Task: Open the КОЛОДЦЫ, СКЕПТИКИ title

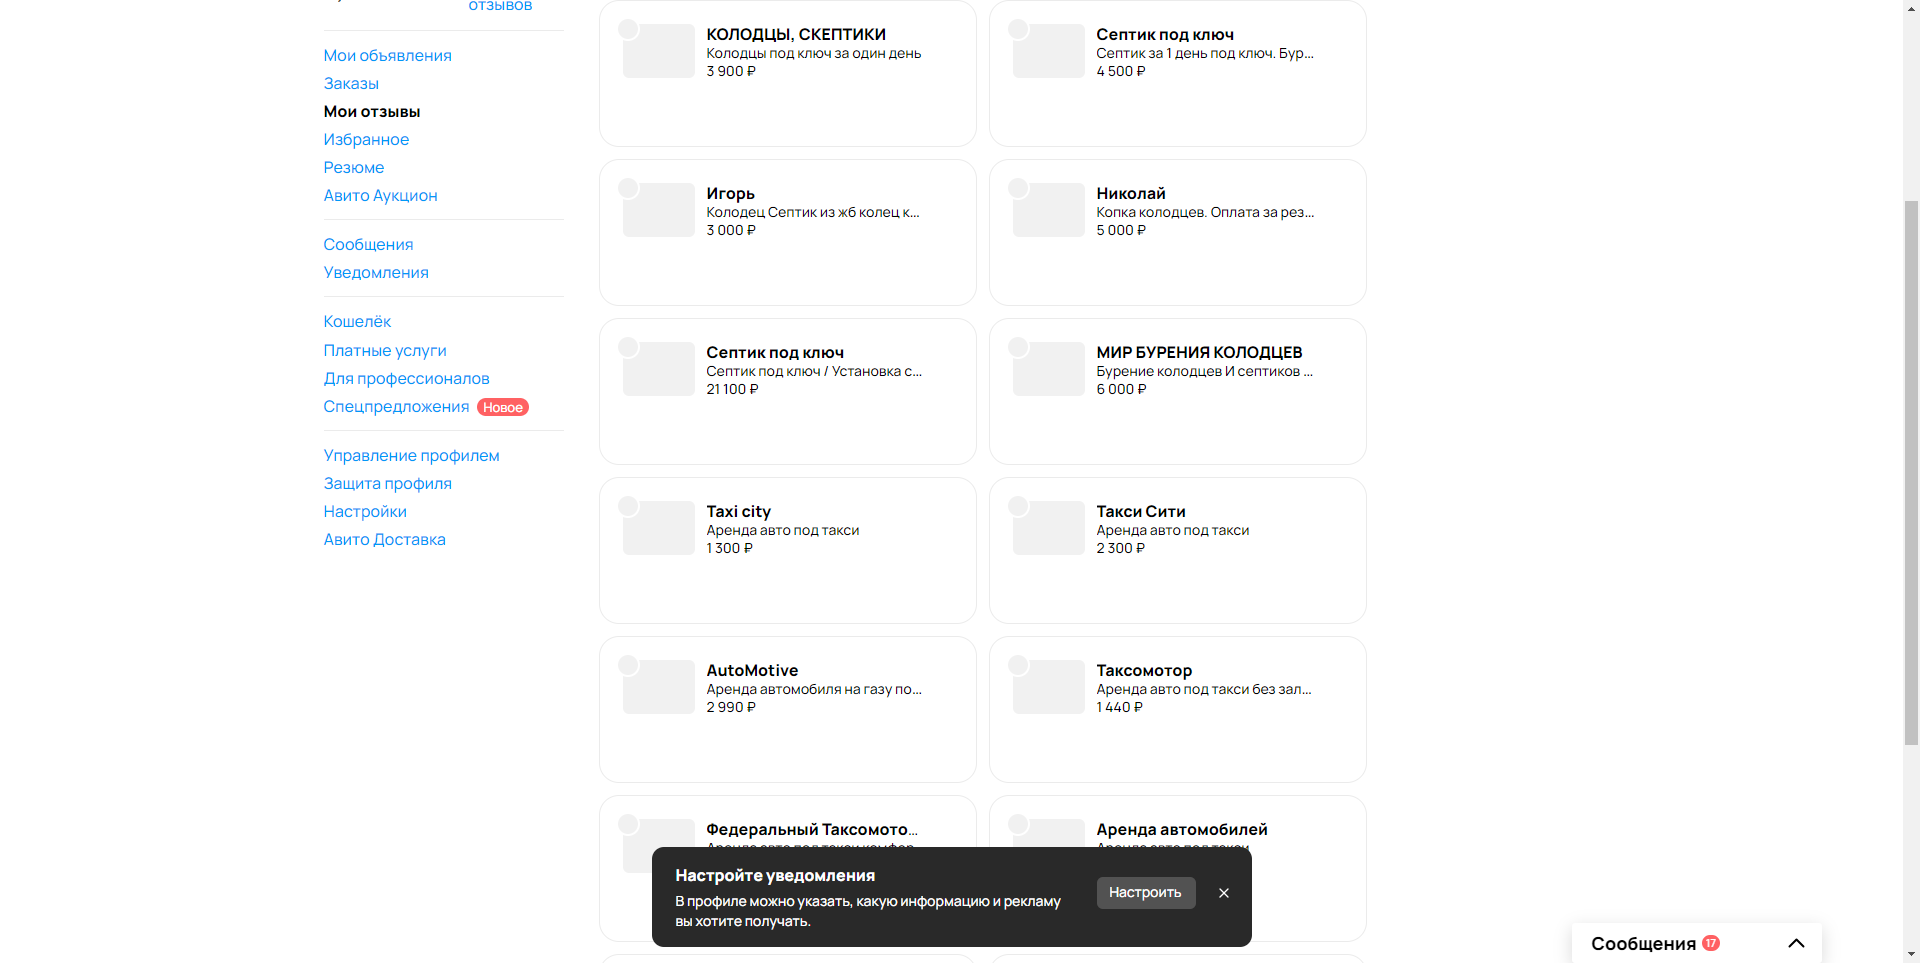Action: pos(796,35)
